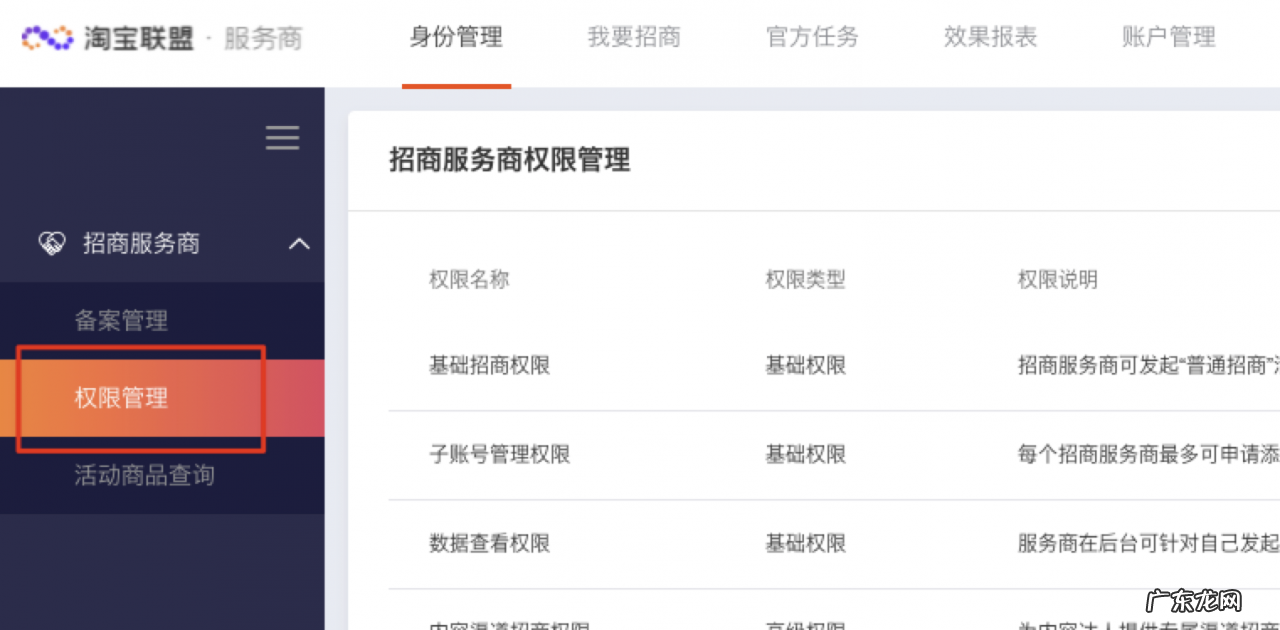Open the 我要招商 tab
1280x630 pixels.
(x=634, y=38)
